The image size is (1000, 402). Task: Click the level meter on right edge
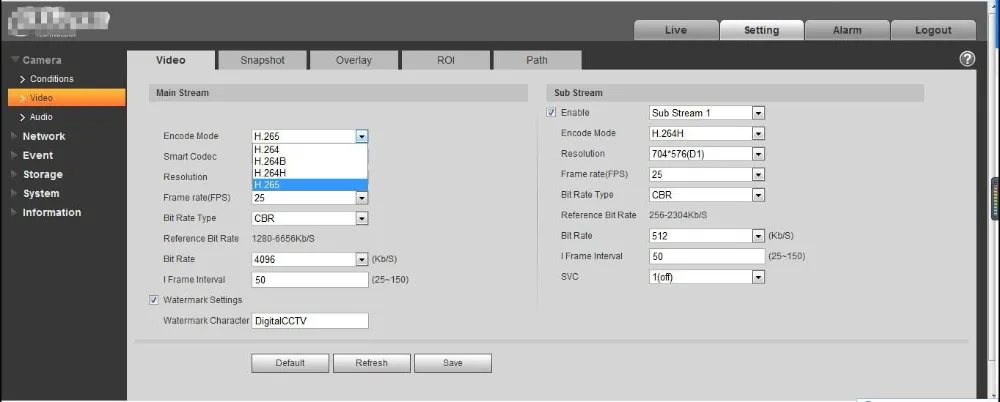point(996,198)
